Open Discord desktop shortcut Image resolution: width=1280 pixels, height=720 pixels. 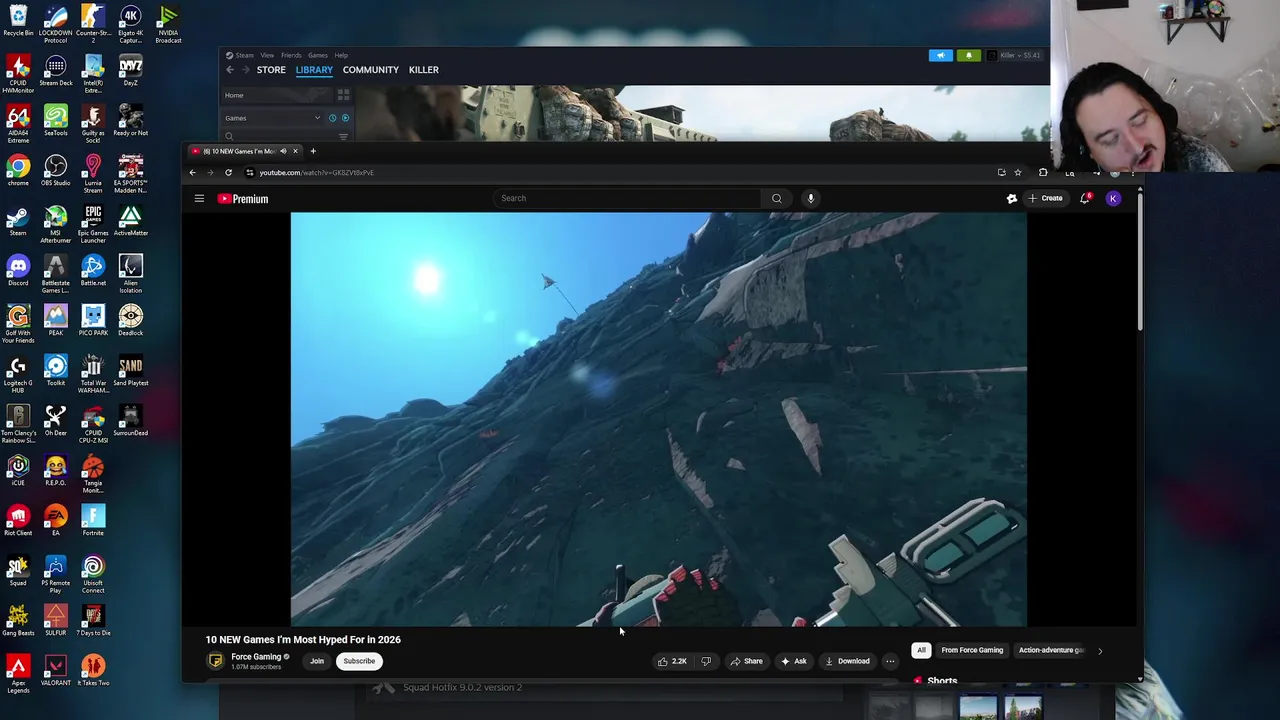tap(18, 270)
